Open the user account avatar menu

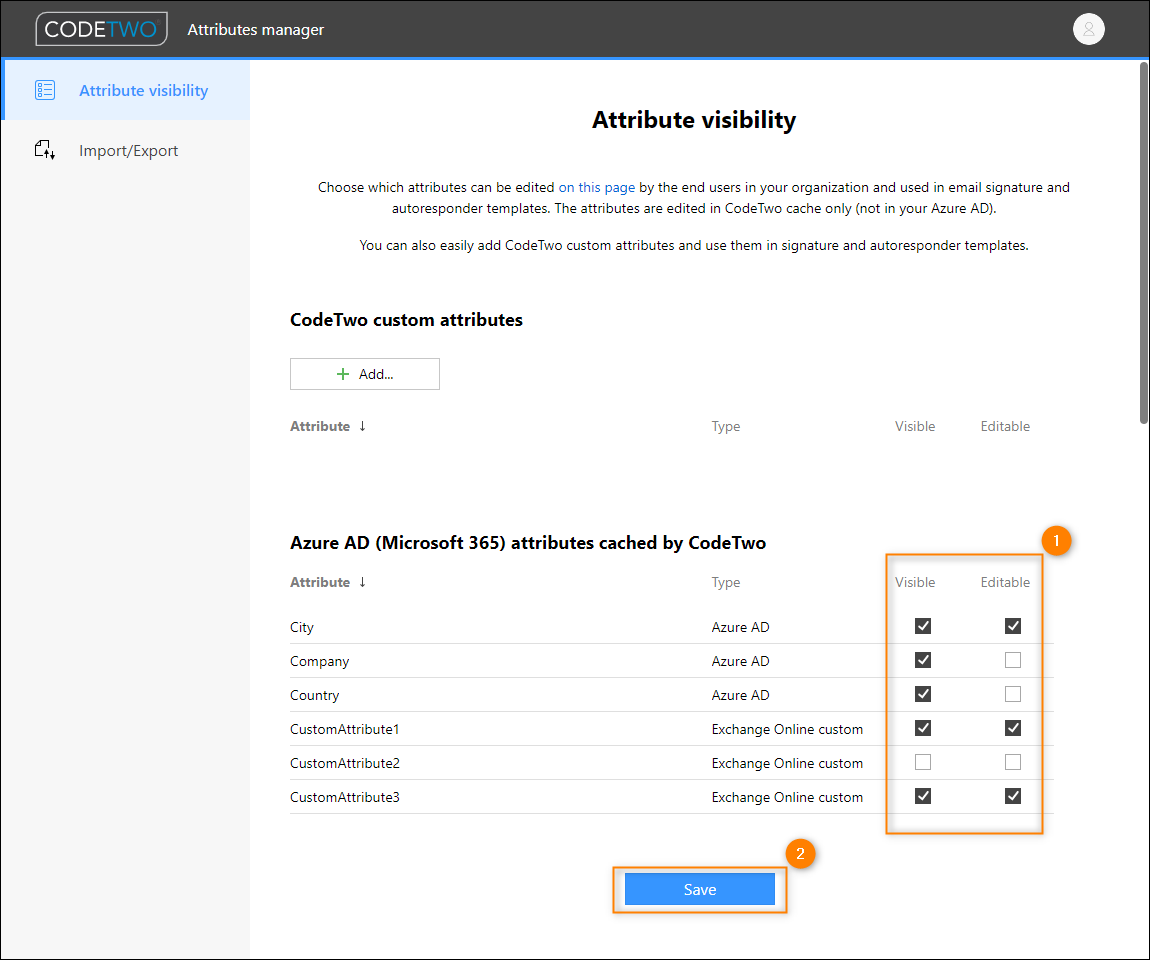(x=1088, y=29)
